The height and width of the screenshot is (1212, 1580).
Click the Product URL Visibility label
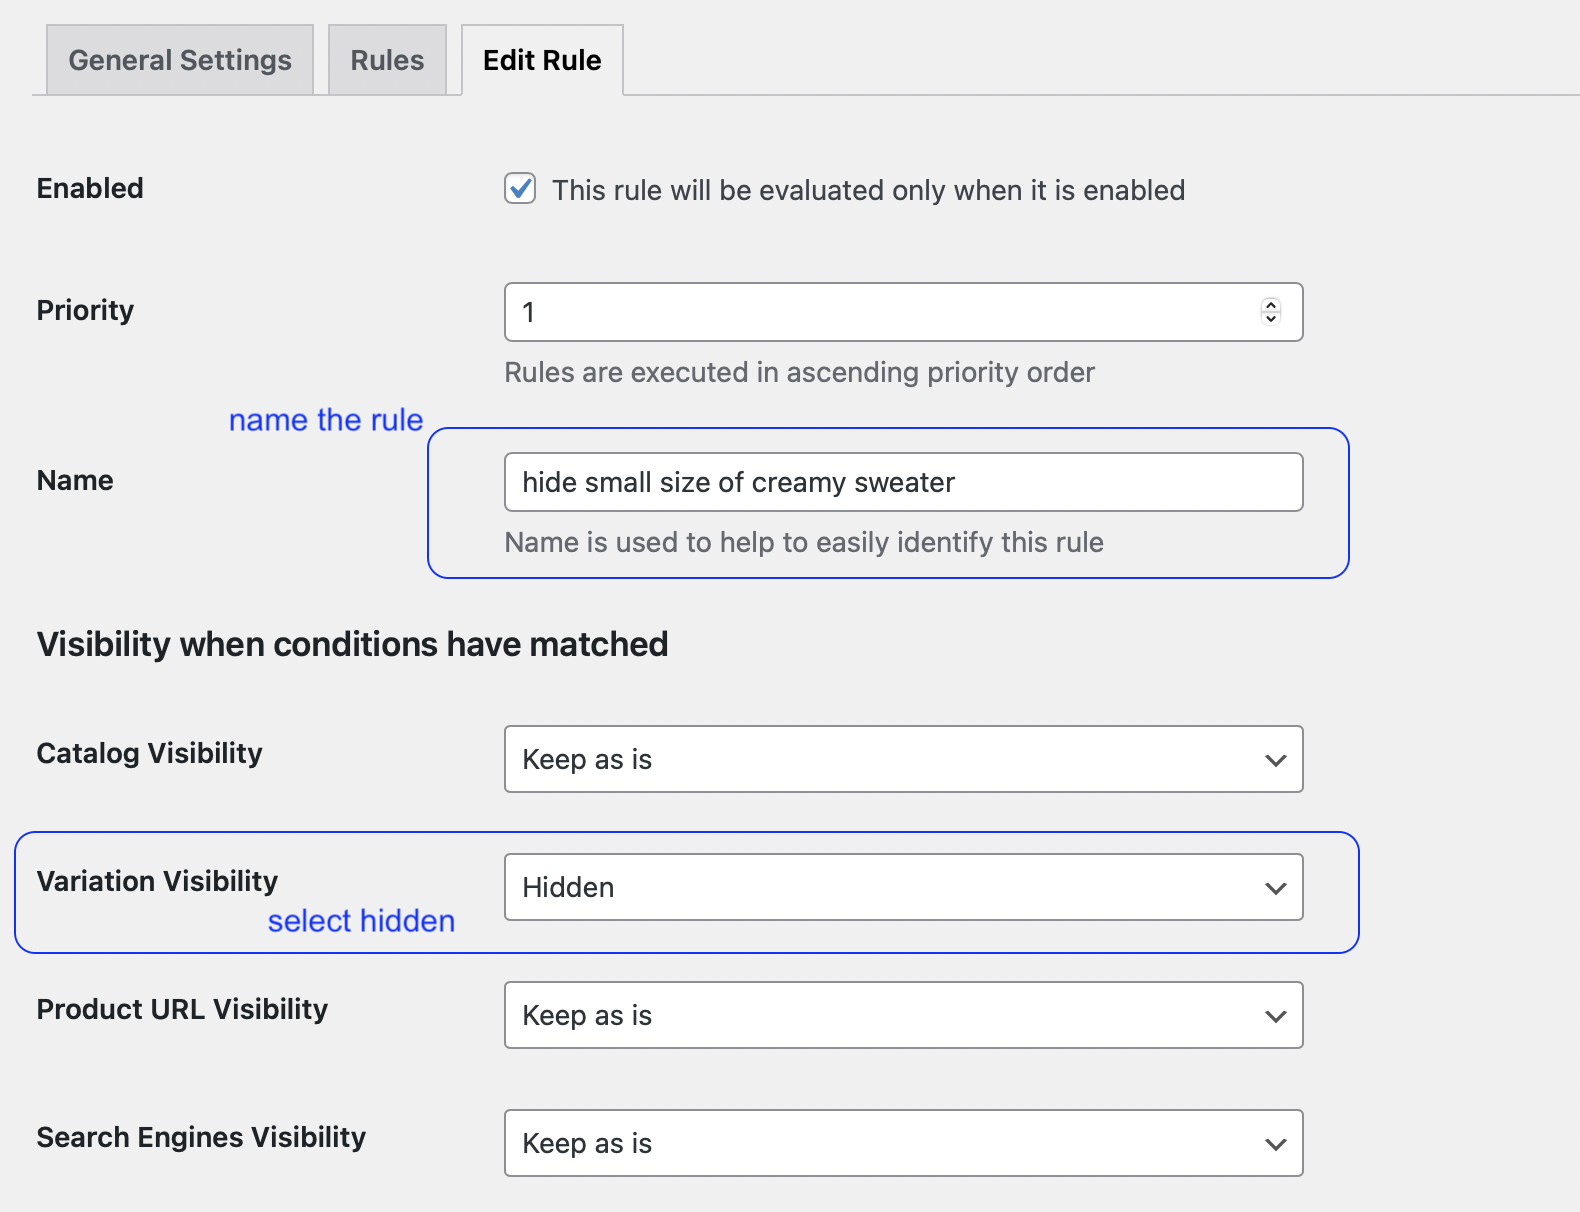click(182, 1009)
